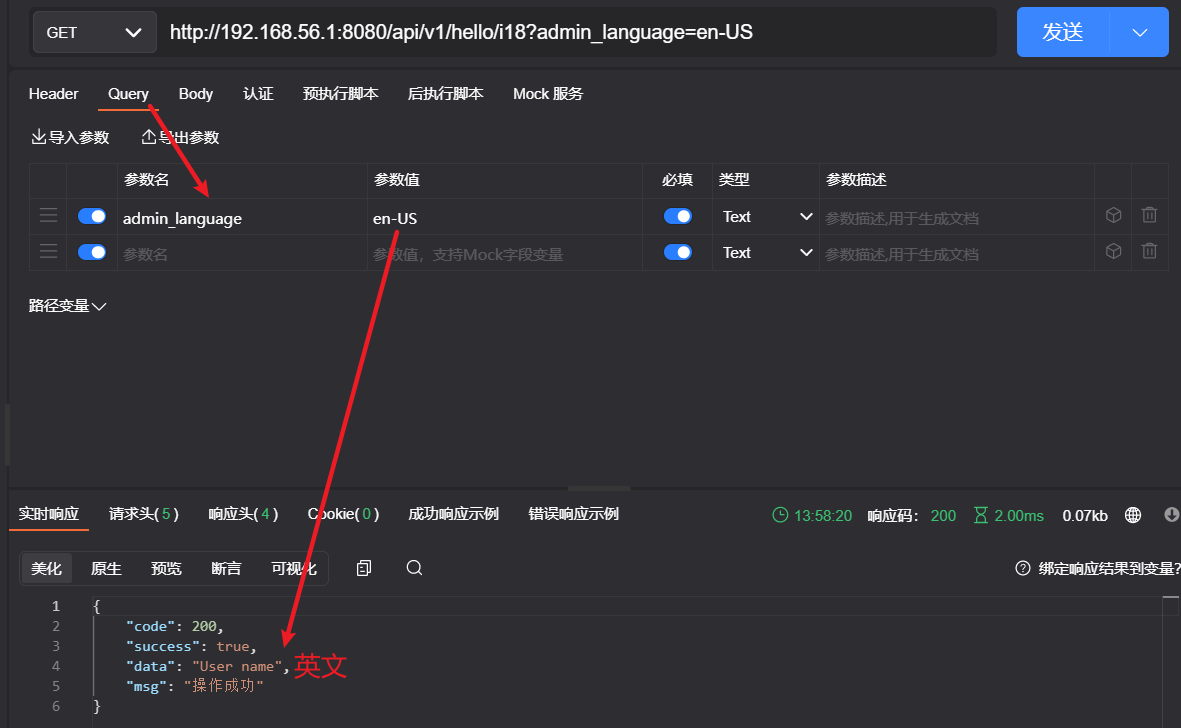
Task: Toggle enable switch on empty parameter row
Action: 92,252
